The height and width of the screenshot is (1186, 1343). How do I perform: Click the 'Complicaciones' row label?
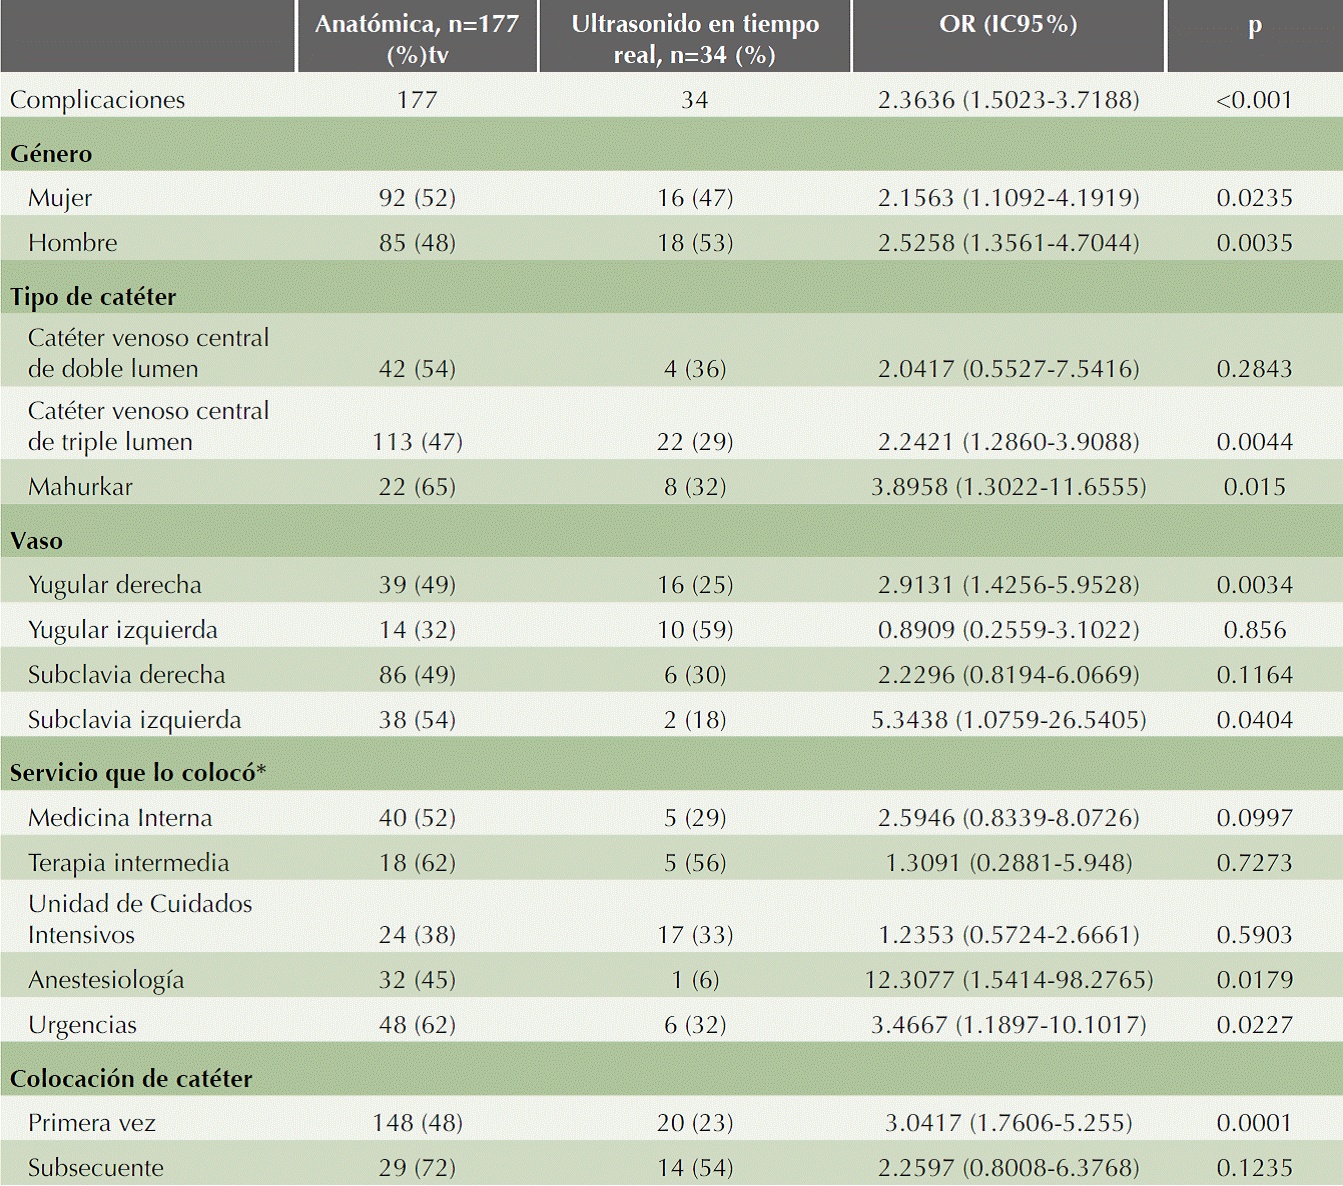(x=98, y=100)
